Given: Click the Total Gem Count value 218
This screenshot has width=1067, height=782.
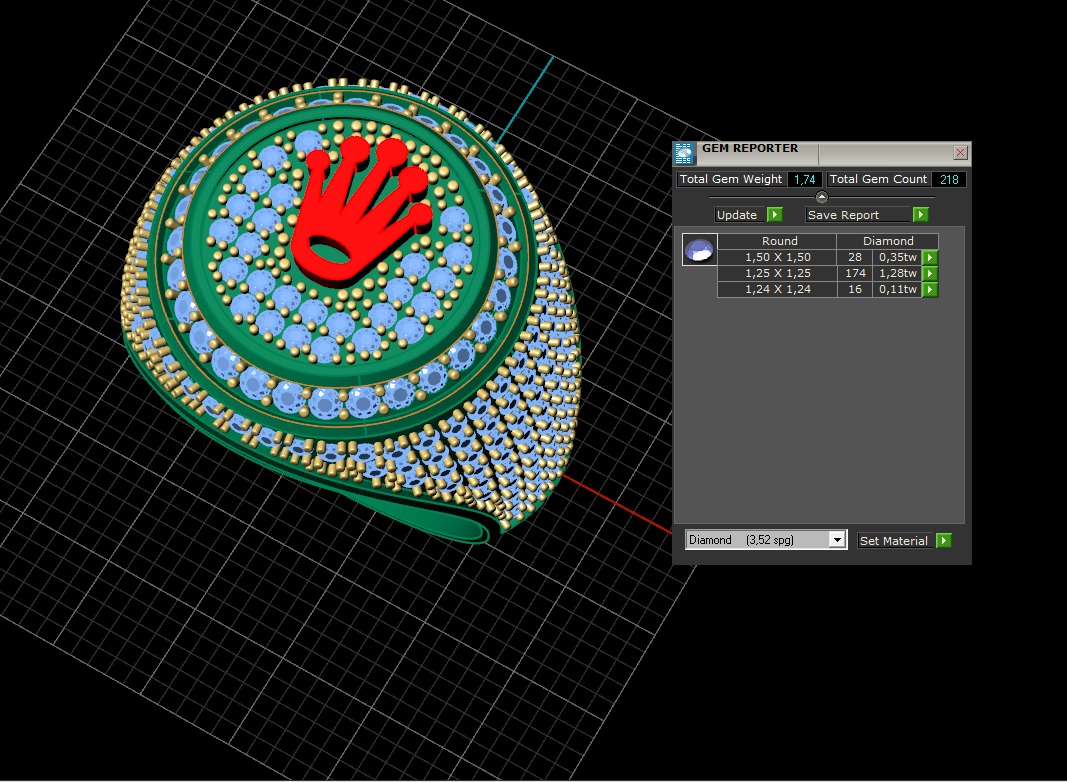Looking at the screenshot, I should click(x=949, y=180).
